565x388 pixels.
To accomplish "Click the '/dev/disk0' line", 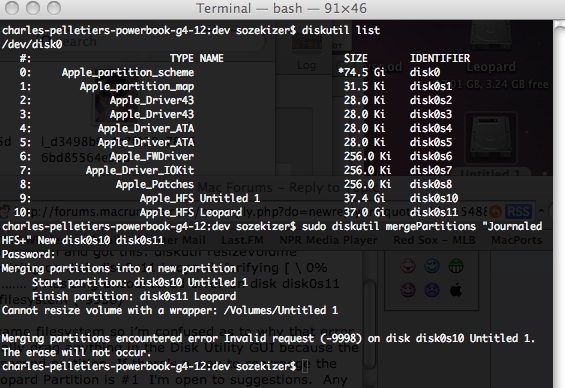I will point(32,44).
